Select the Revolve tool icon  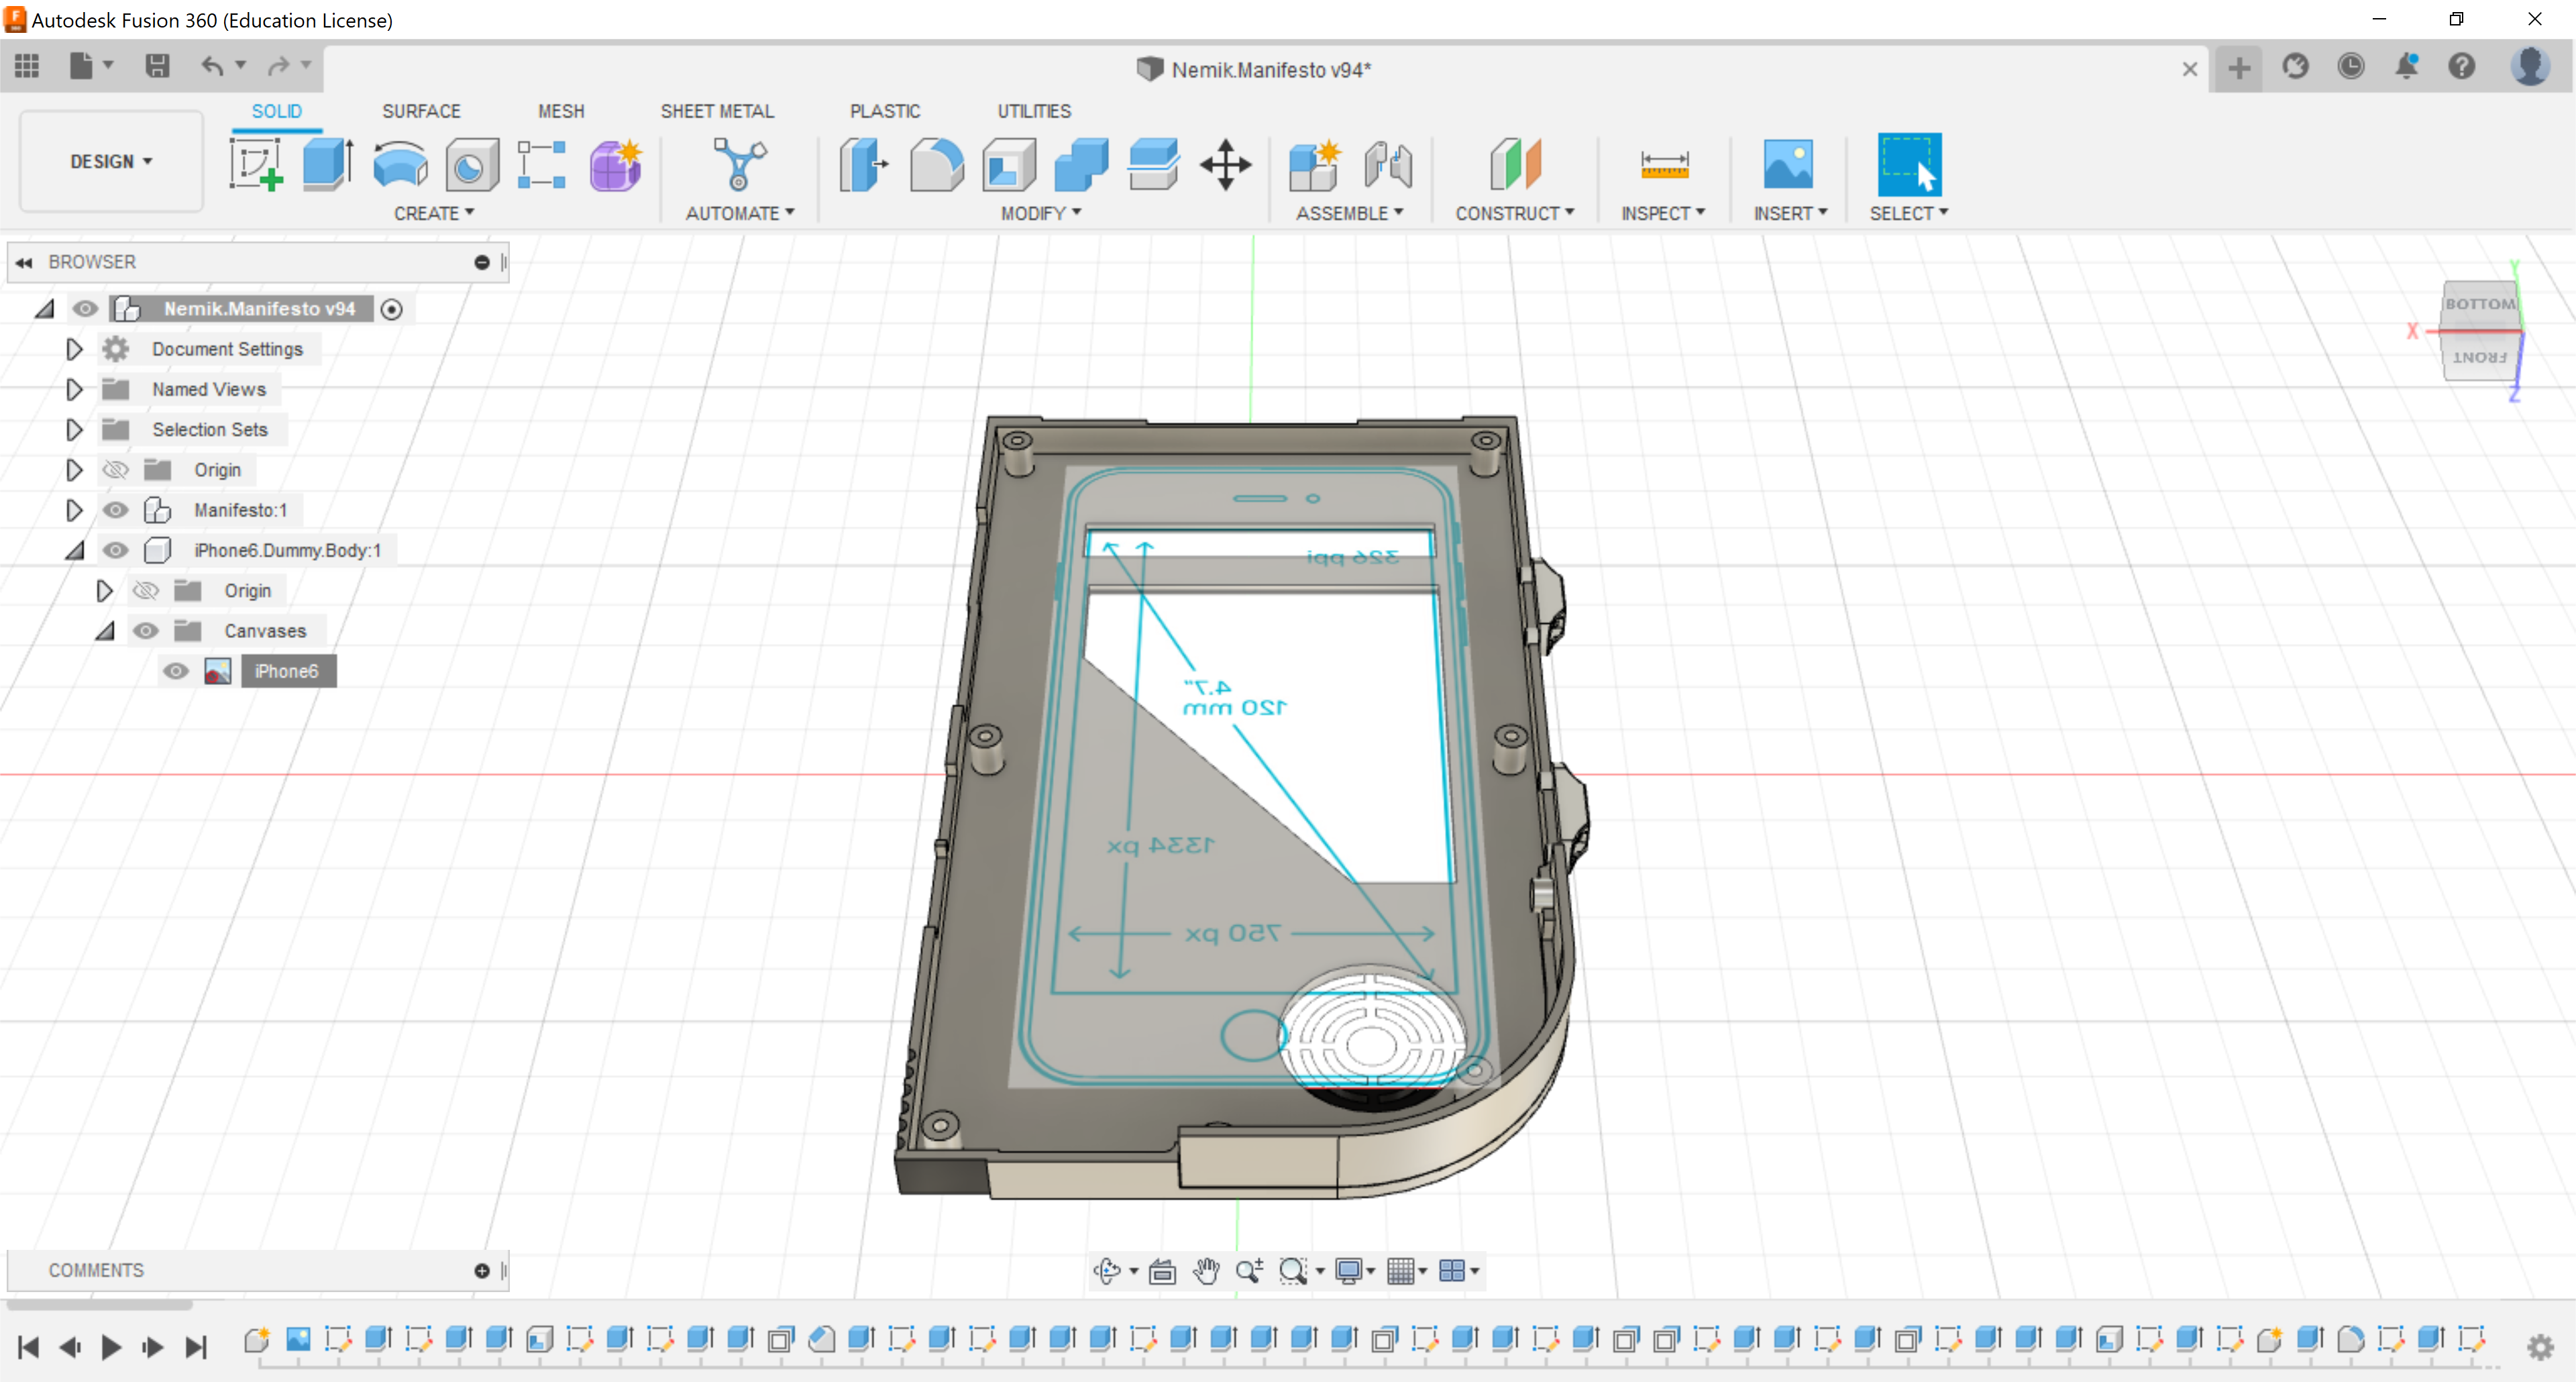click(x=400, y=165)
